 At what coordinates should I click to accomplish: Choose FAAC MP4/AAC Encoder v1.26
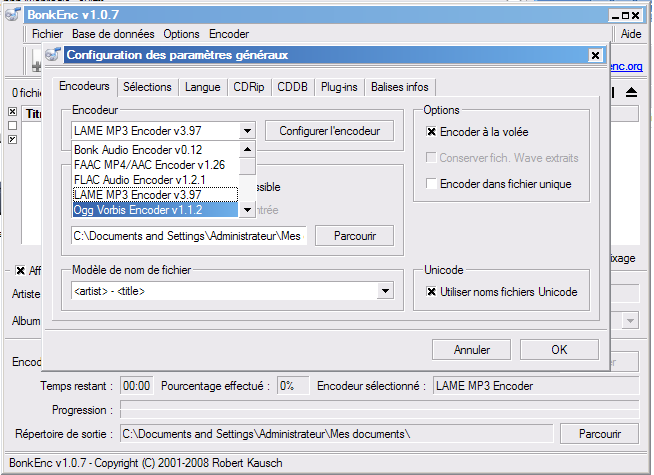pyautogui.click(x=156, y=165)
